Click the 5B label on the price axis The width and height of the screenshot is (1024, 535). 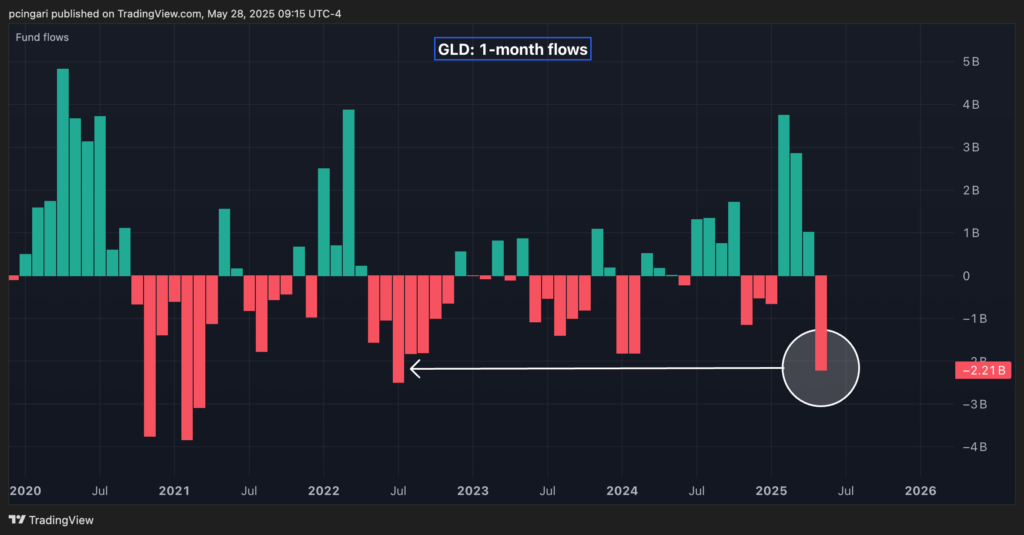(971, 61)
